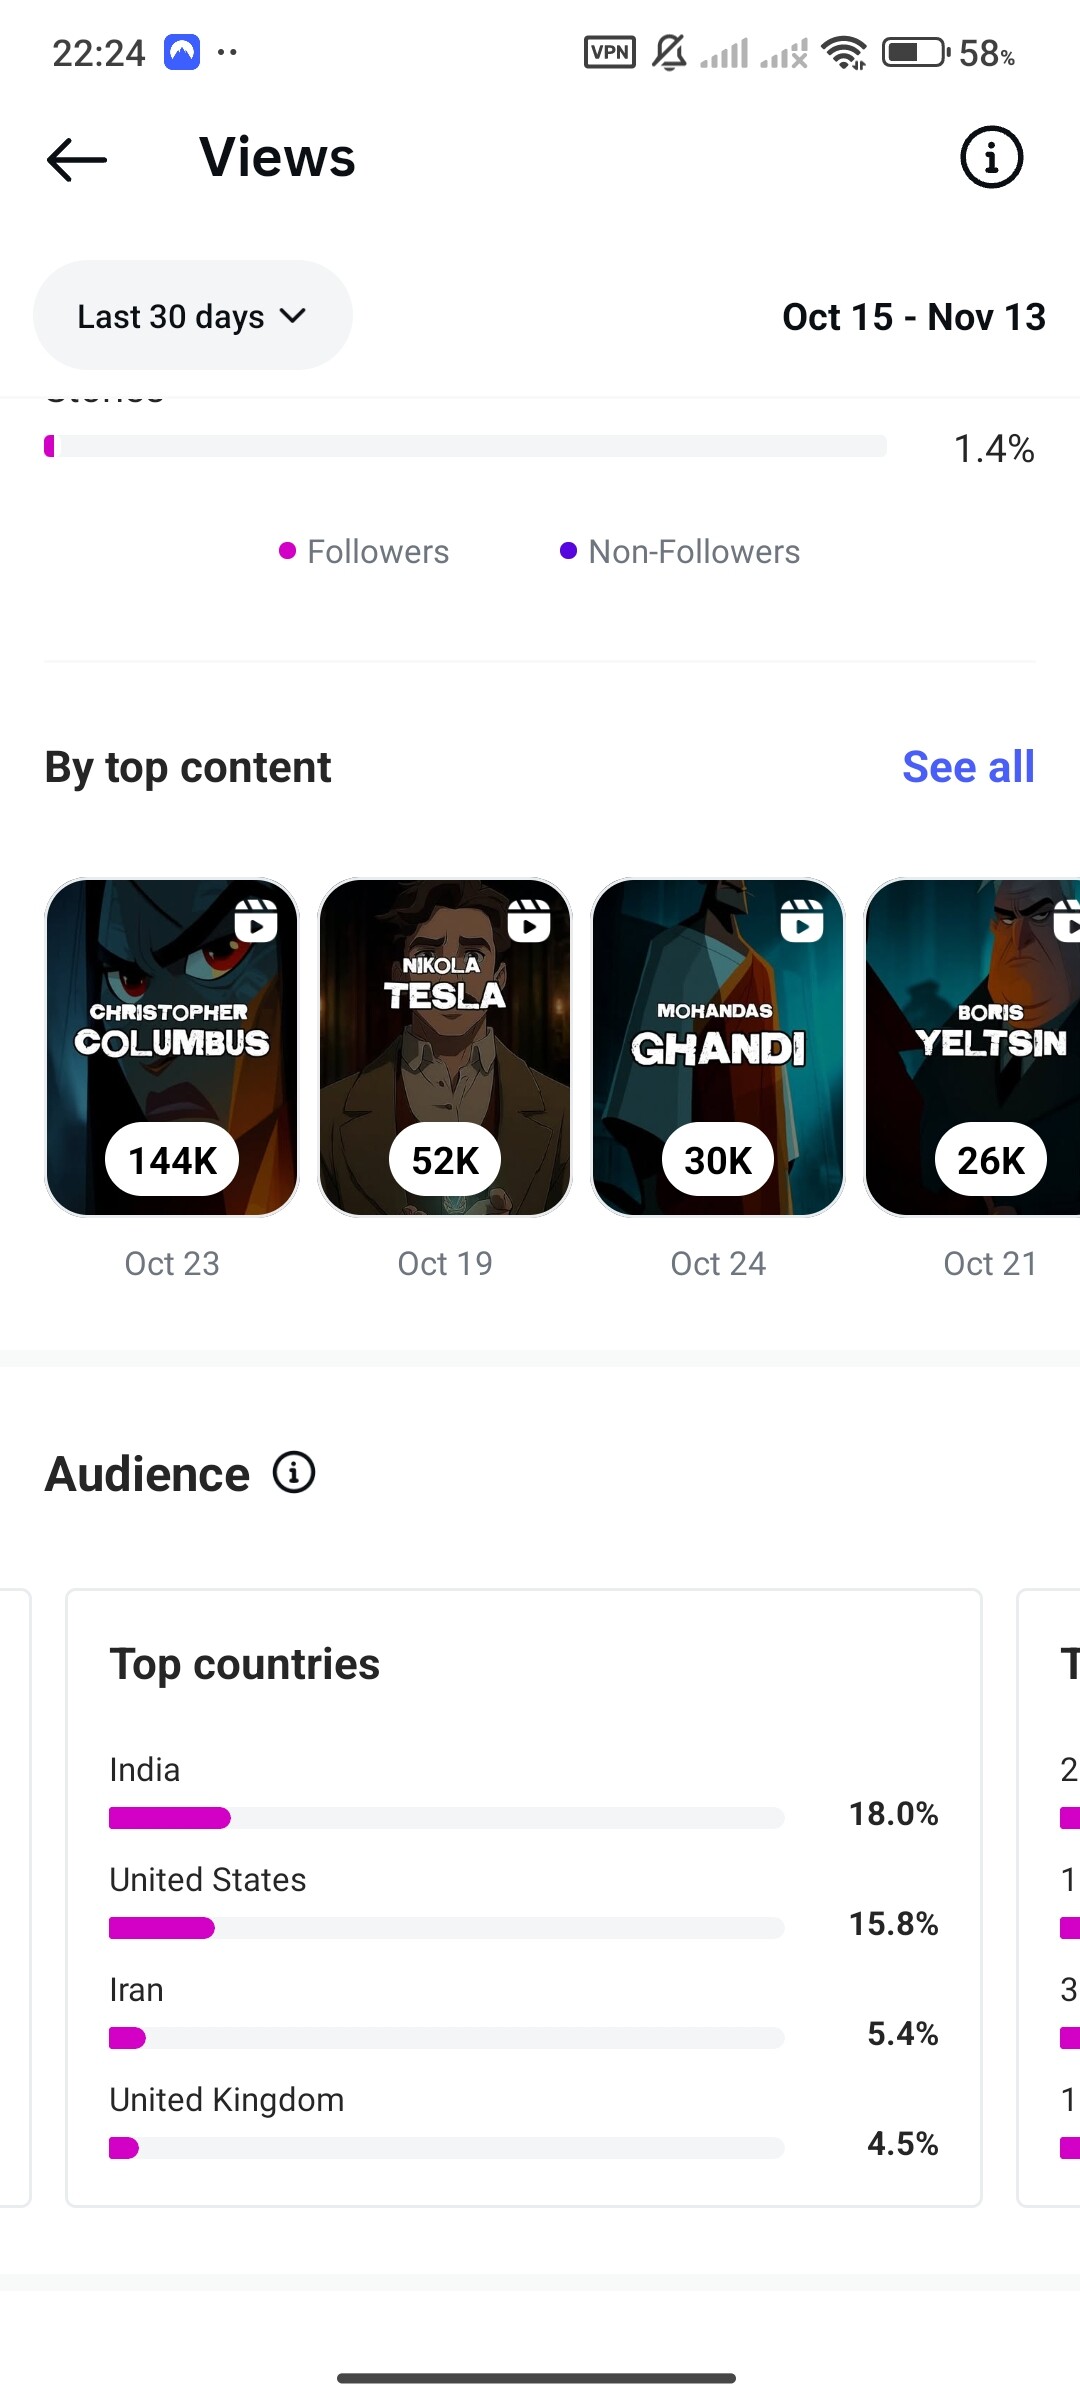Tap the Non-Followers legend item
The height and width of the screenshot is (2400, 1080).
click(680, 552)
